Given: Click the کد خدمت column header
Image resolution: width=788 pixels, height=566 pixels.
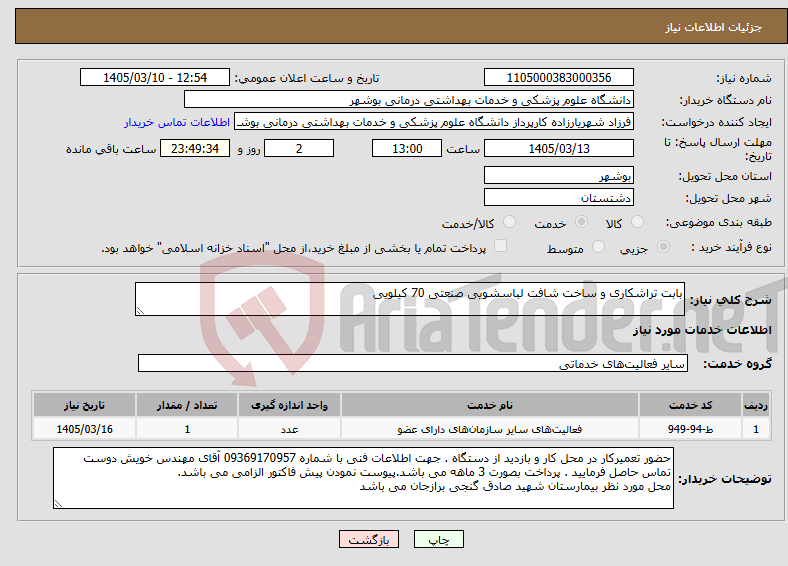Looking at the screenshot, I should [691, 405].
